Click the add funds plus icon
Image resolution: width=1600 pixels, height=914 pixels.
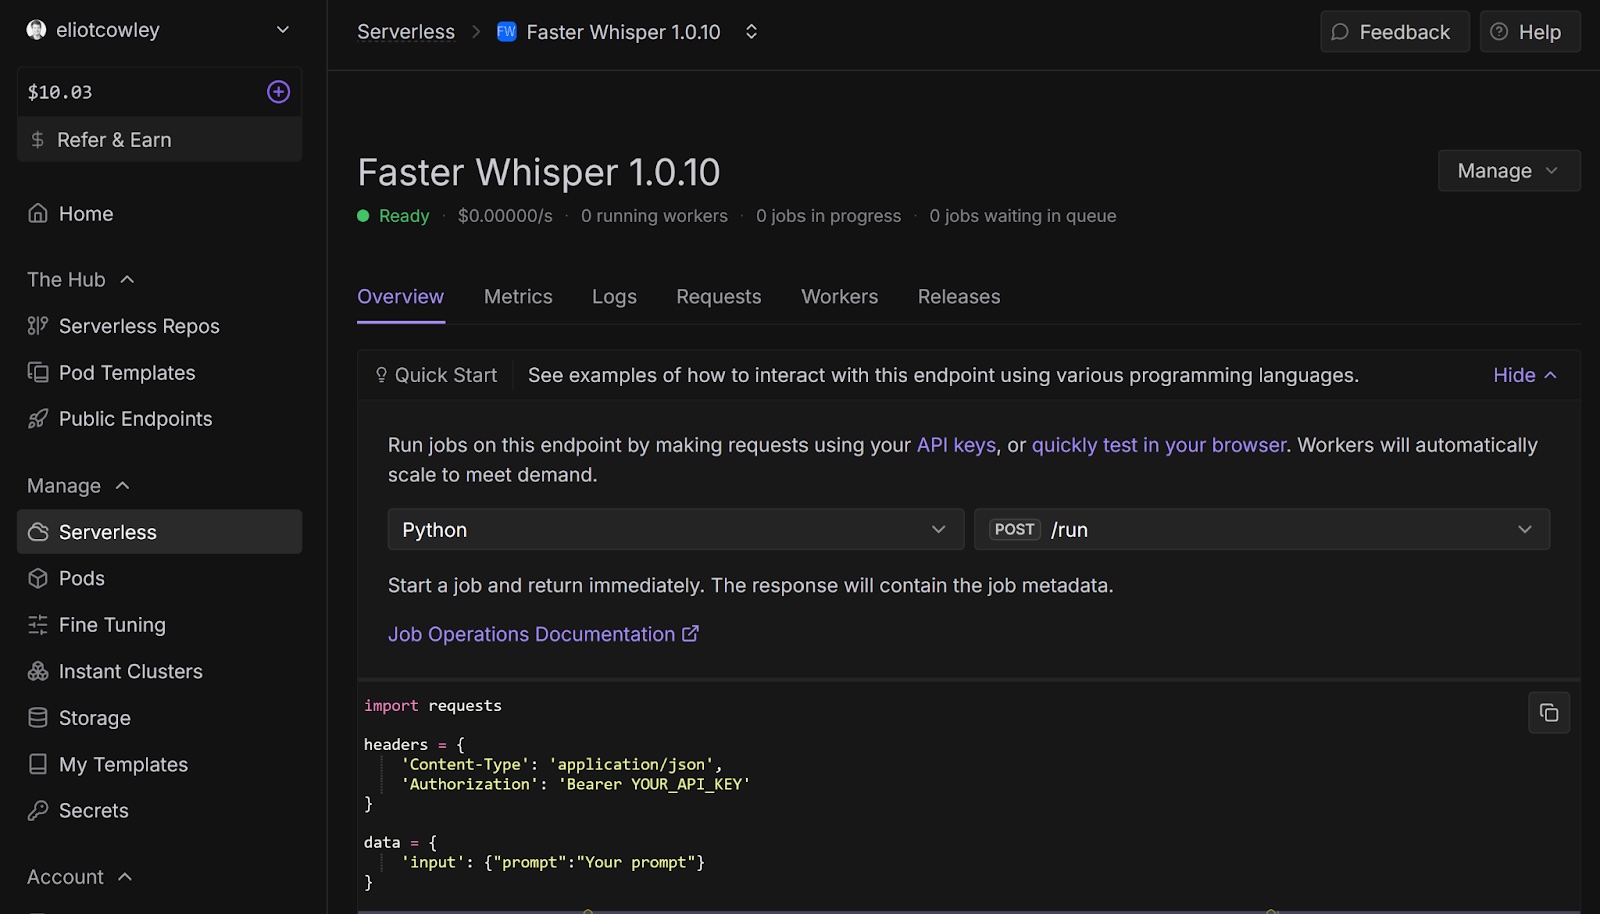click(278, 92)
